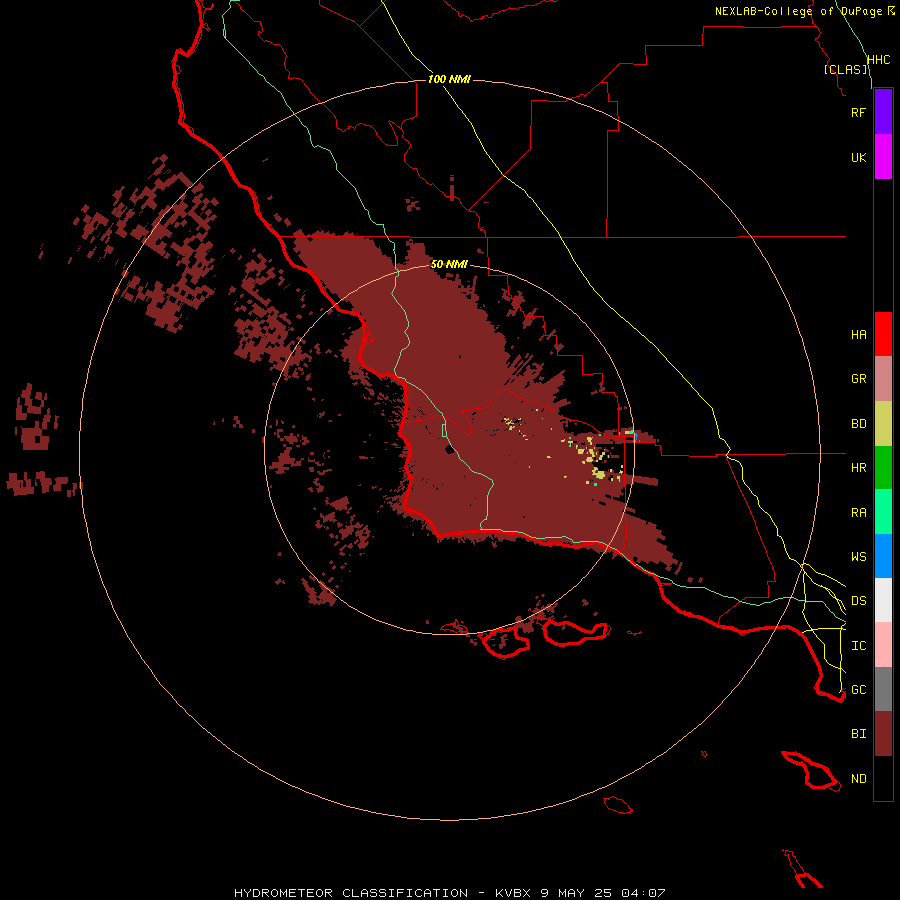Click the ND legend label
This screenshot has height=900, width=900.
click(858, 779)
